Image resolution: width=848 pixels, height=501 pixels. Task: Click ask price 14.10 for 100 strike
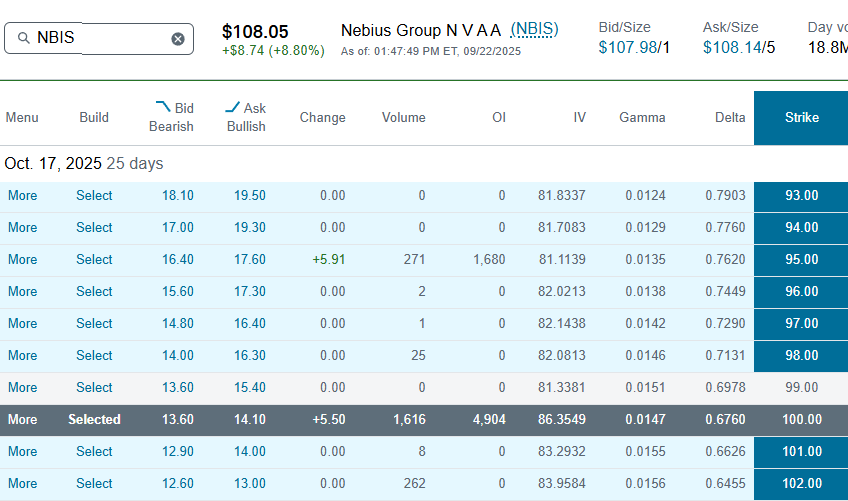point(249,419)
